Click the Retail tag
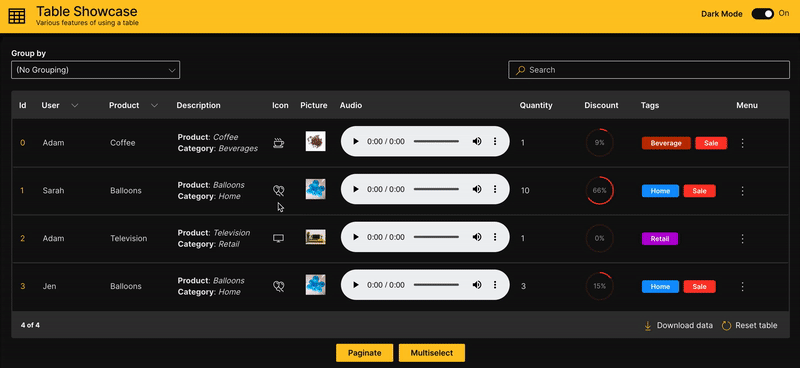The image size is (800, 368). pyautogui.click(x=660, y=238)
